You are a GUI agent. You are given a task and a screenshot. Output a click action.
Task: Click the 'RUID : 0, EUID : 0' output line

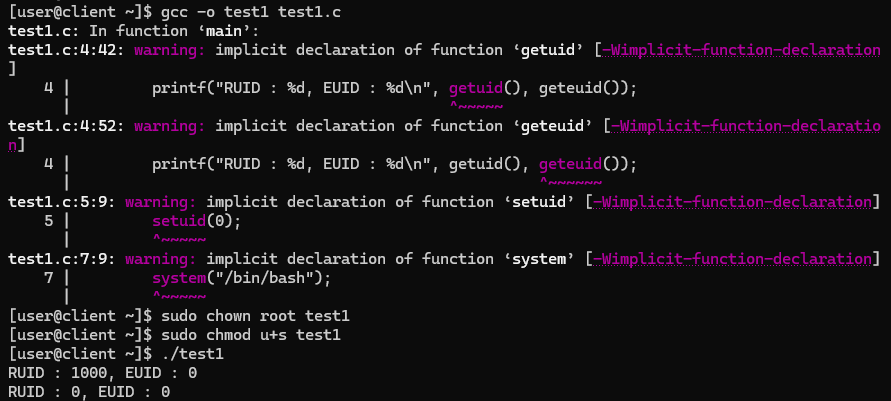tap(89, 392)
